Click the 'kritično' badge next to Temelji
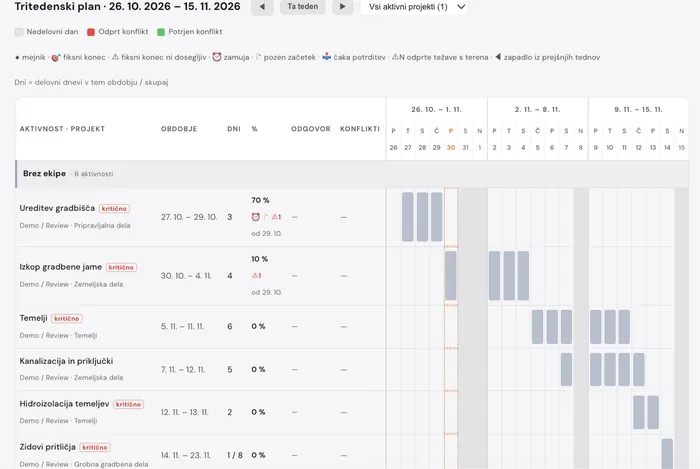The image size is (700, 469). [67, 319]
